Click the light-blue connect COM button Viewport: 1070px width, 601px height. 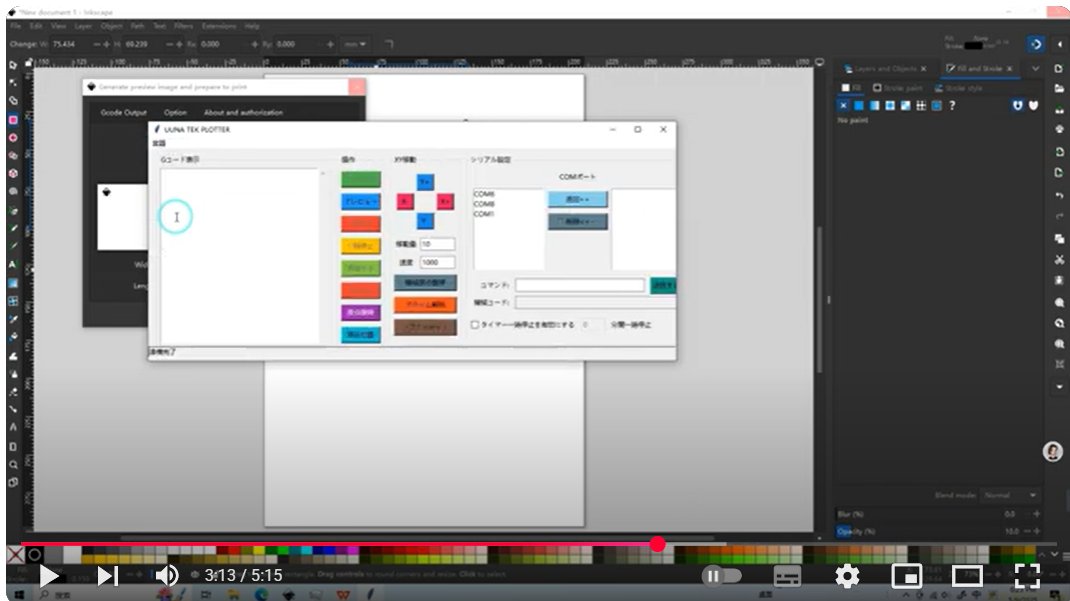[577, 199]
